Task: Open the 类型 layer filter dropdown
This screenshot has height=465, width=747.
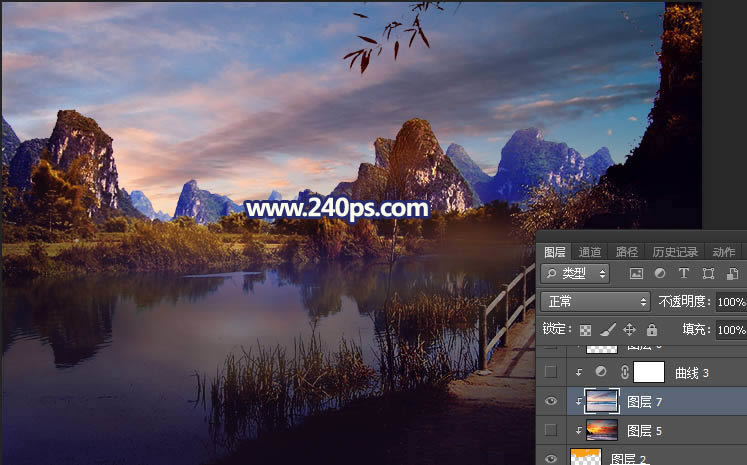Action: [576, 273]
